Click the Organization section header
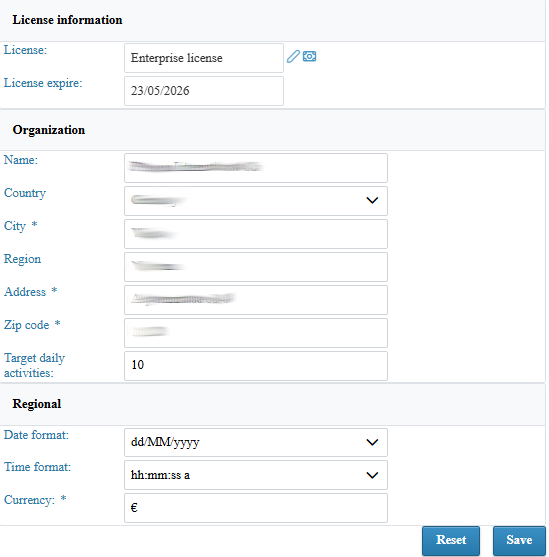 pyautogui.click(x=49, y=130)
